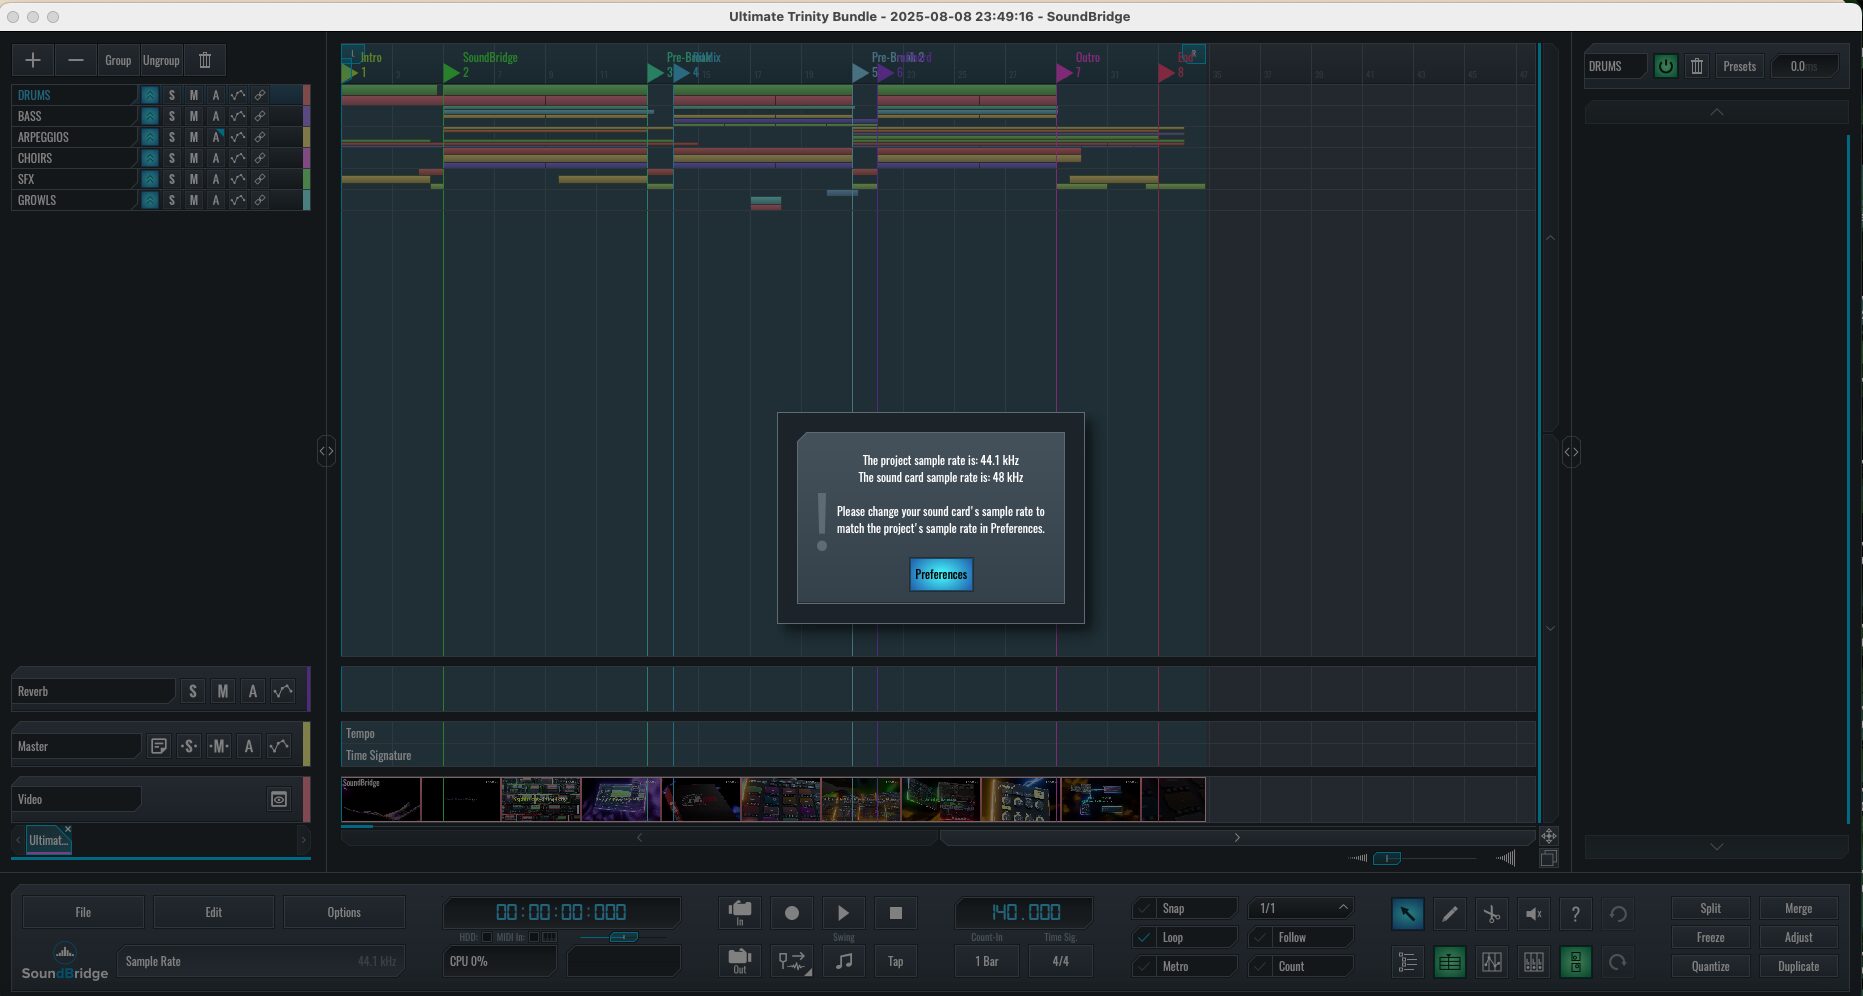Open the track list view icon
This screenshot has height=996, width=1863.
coord(1407,962)
